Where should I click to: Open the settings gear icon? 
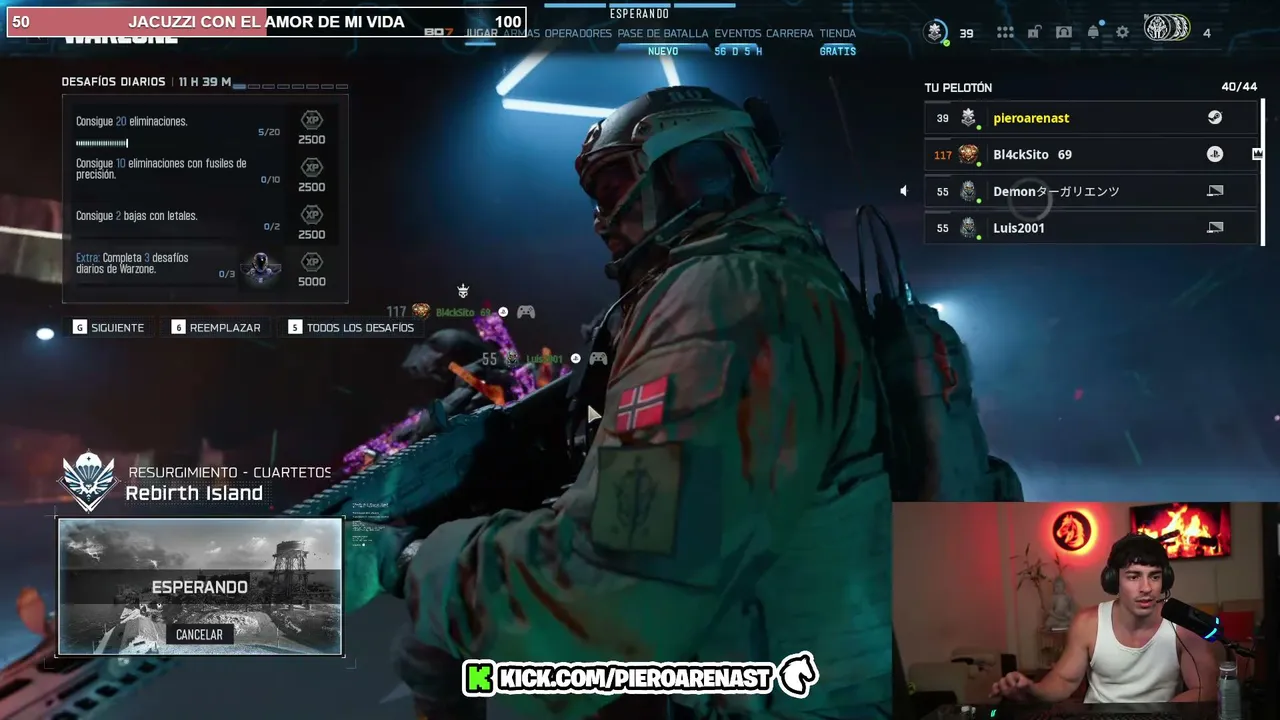(x=1122, y=33)
